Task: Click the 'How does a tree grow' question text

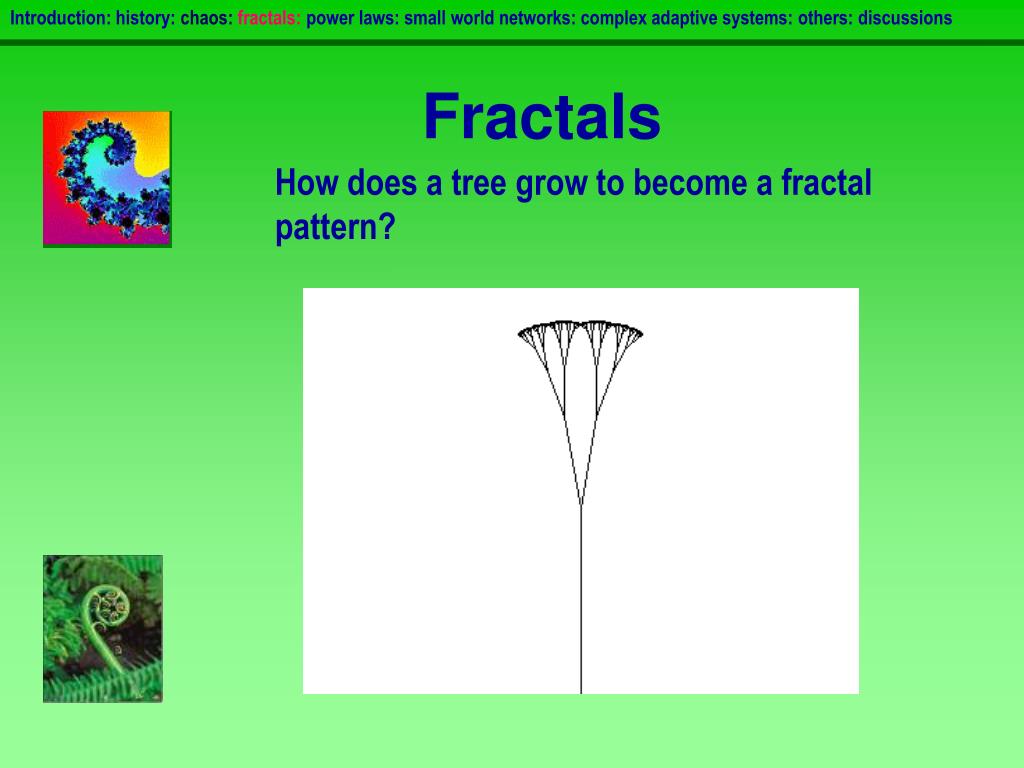Action: tap(573, 204)
